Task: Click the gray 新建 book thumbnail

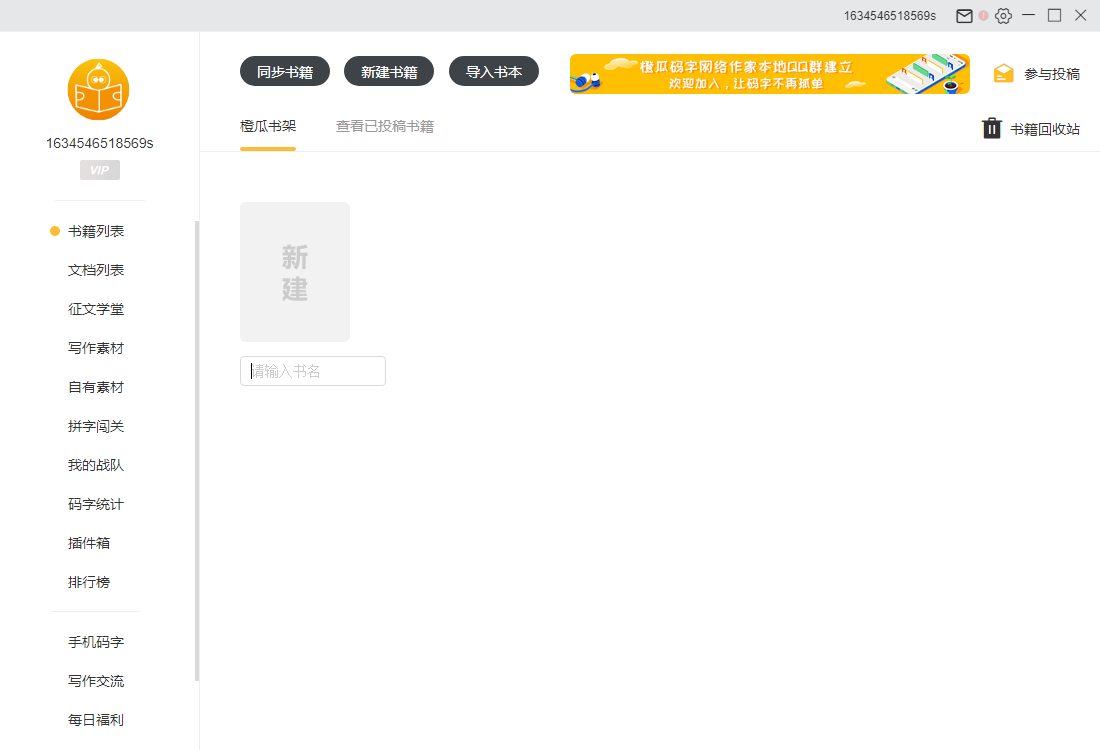Action: pyautogui.click(x=294, y=271)
